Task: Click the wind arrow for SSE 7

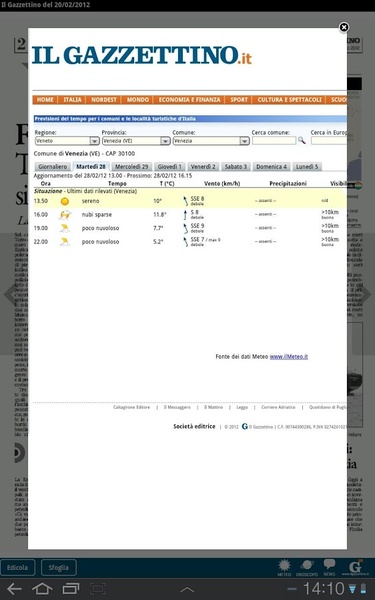Action: pos(186,242)
